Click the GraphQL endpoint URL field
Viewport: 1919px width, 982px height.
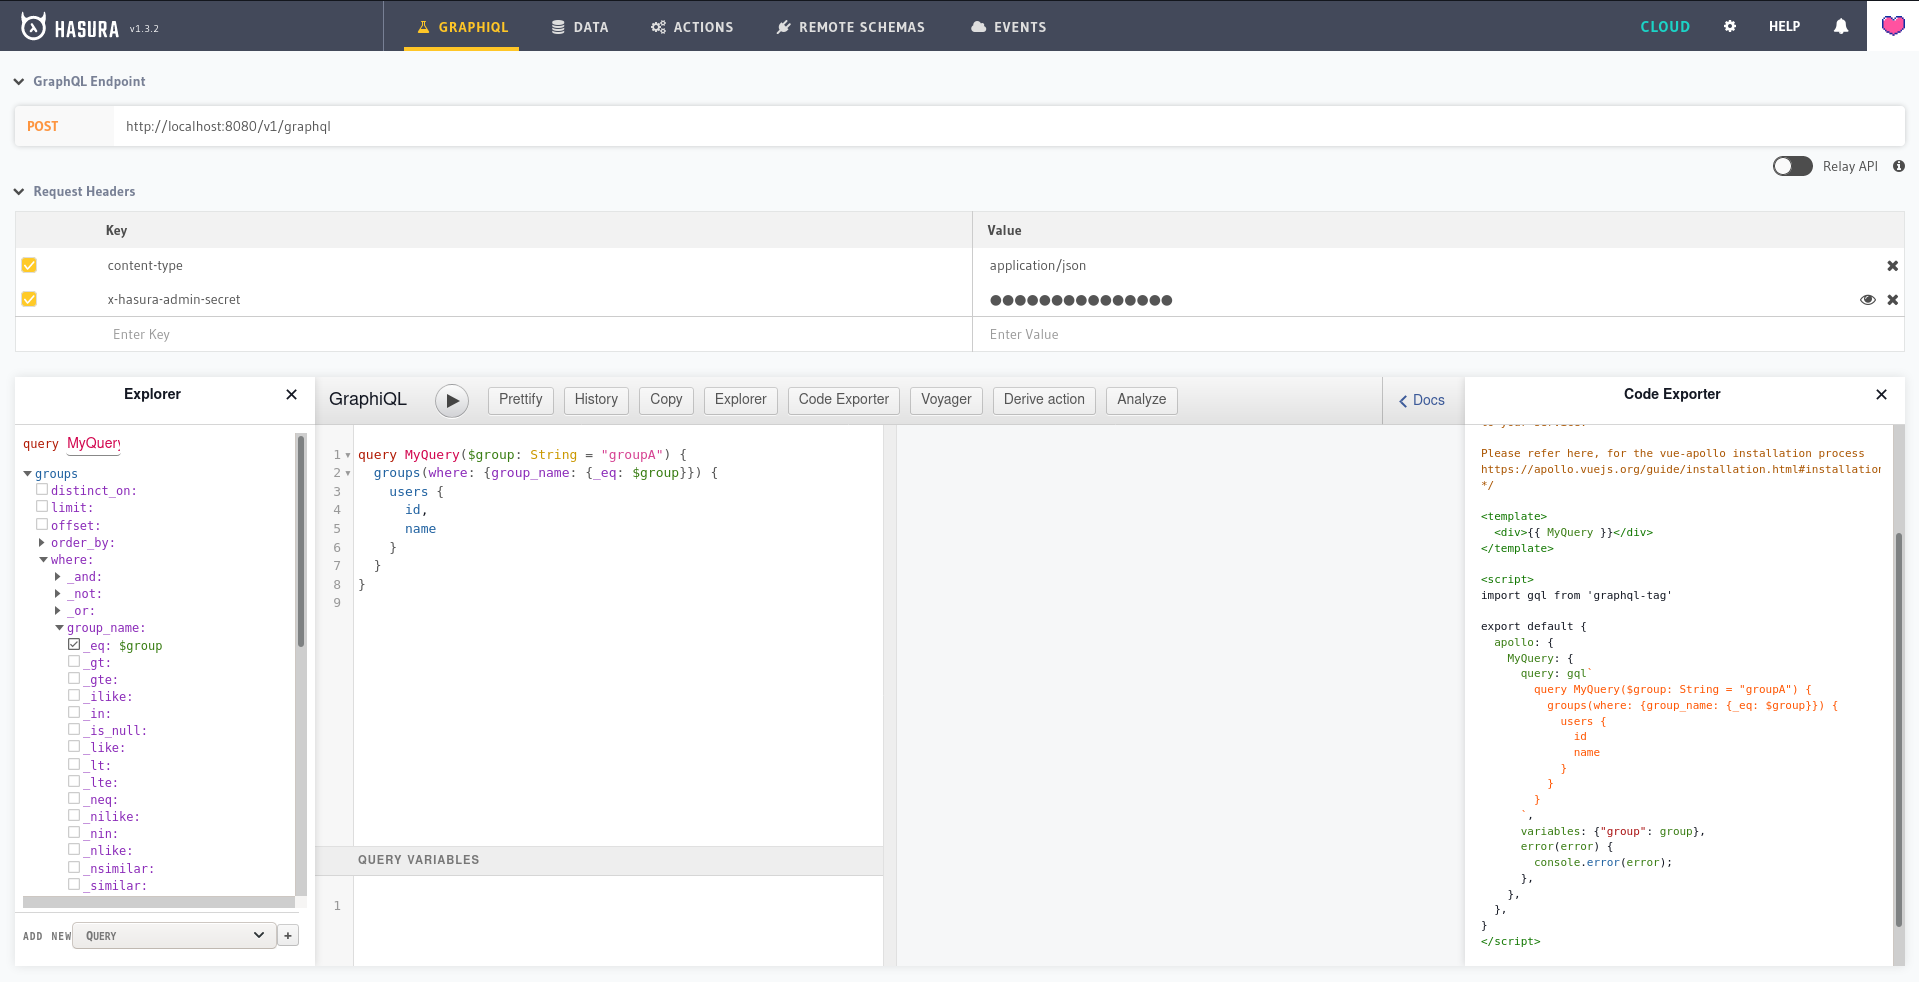[1008, 127]
